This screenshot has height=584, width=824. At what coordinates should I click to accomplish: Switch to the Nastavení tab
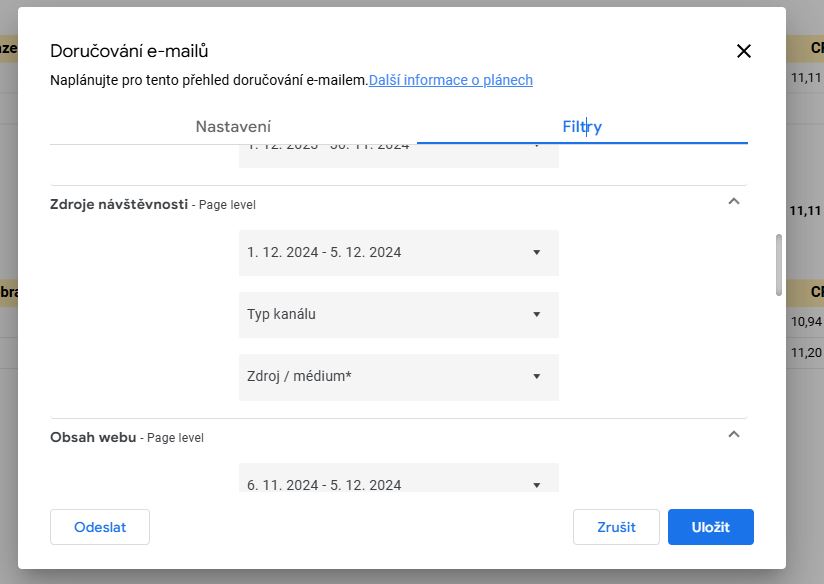233,127
